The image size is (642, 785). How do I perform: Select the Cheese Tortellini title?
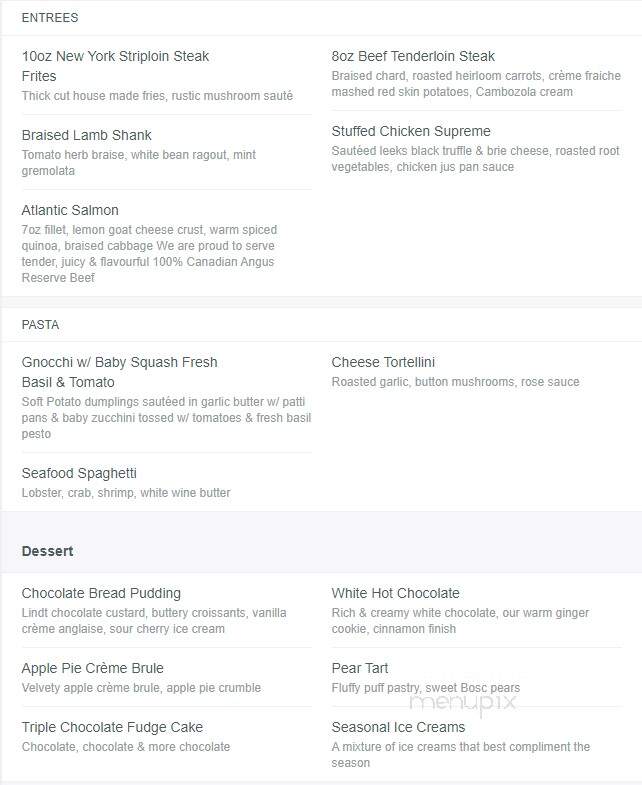click(383, 362)
